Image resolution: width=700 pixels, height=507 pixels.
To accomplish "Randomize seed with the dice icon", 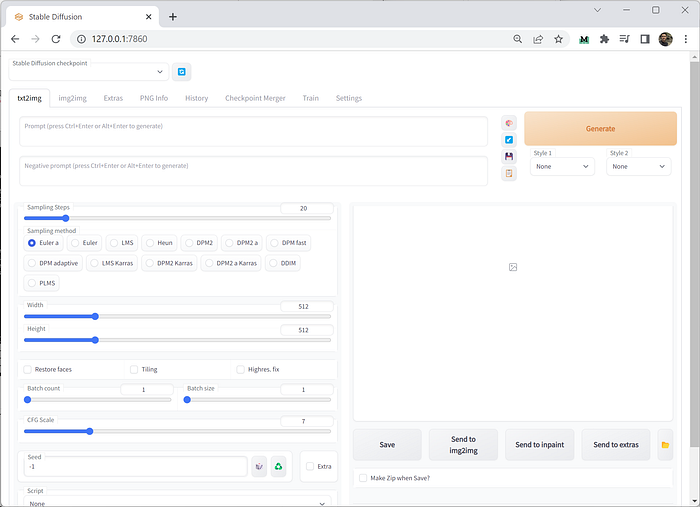I will coord(259,466).
